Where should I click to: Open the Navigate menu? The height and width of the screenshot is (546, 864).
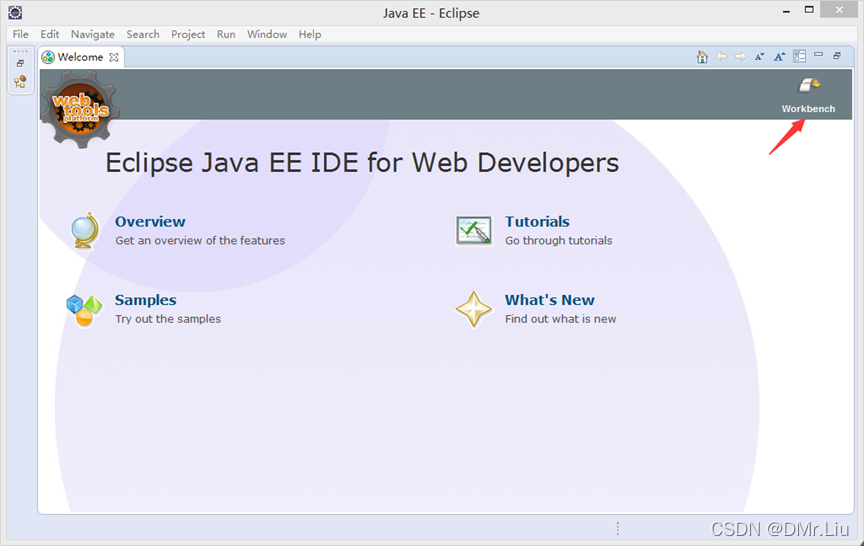coord(93,34)
